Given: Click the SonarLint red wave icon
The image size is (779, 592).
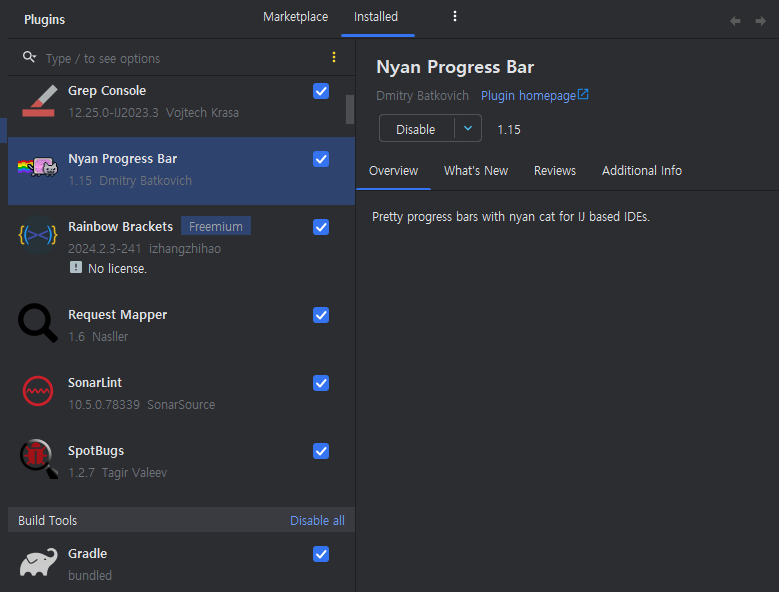Looking at the screenshot, I should pyautogui.click(x=38, y=391).
